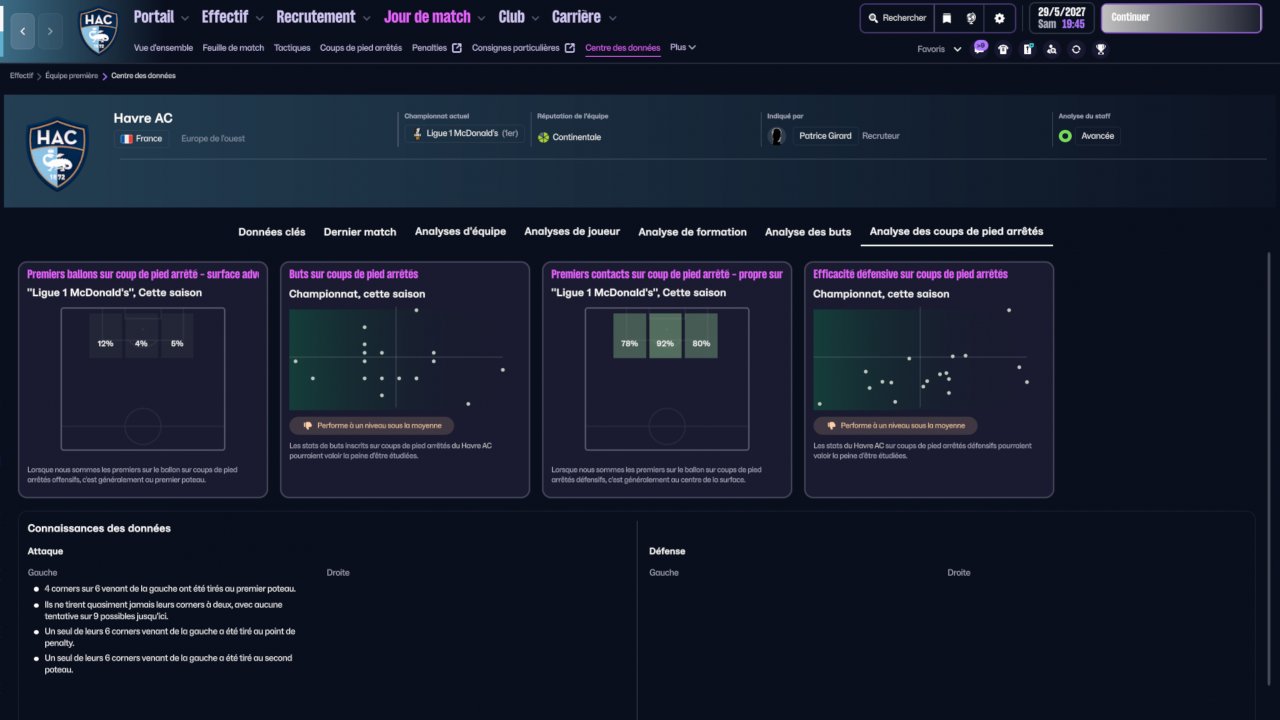Image resolution: width=1280 pixels, height=720 pixels.
Task: Open the Ligue 1 McDonald's competition link
Action: click(x=464, y=134)
